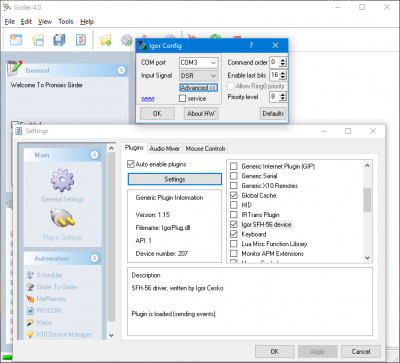
Task: Click the Defaults button
Action: [x=273, y=114]
